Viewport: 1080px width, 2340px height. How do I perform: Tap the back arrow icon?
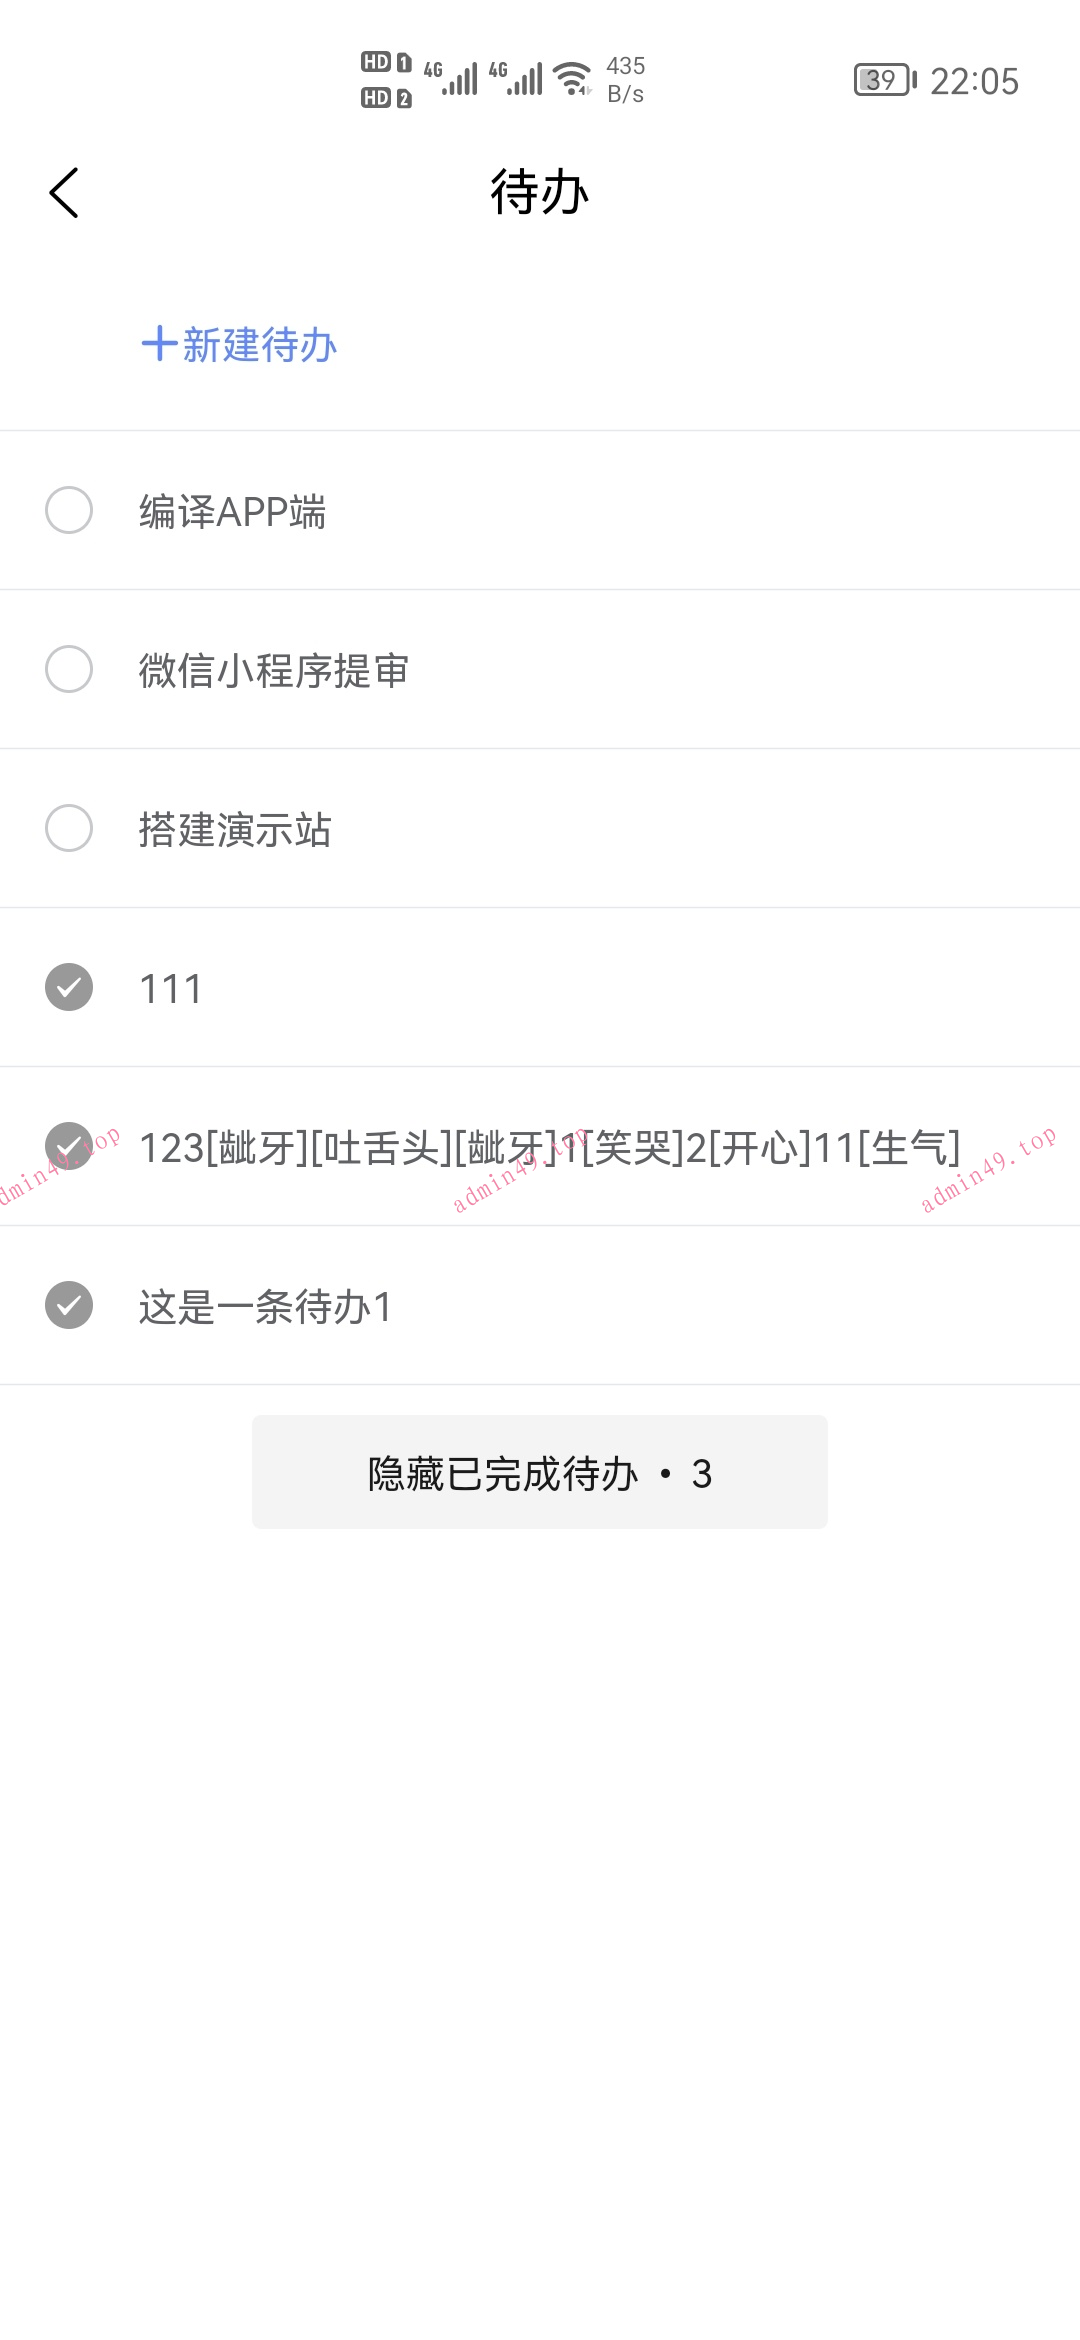pyautogui.click(x=64, y=193)
